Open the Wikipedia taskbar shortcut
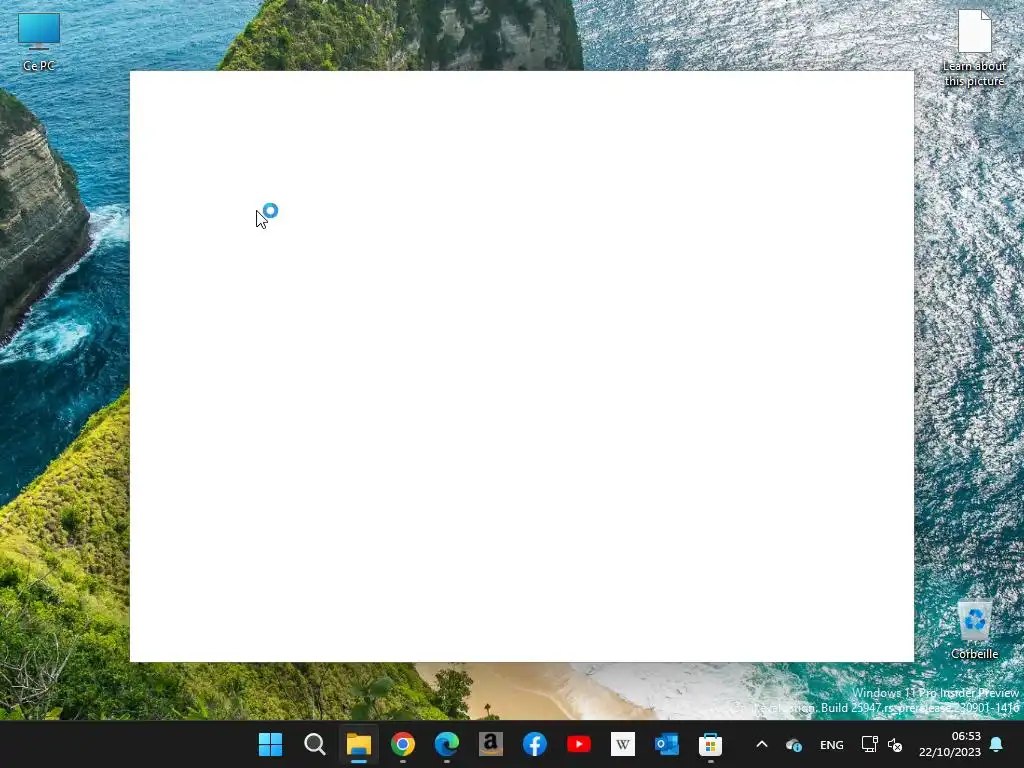 click(622, 744)
